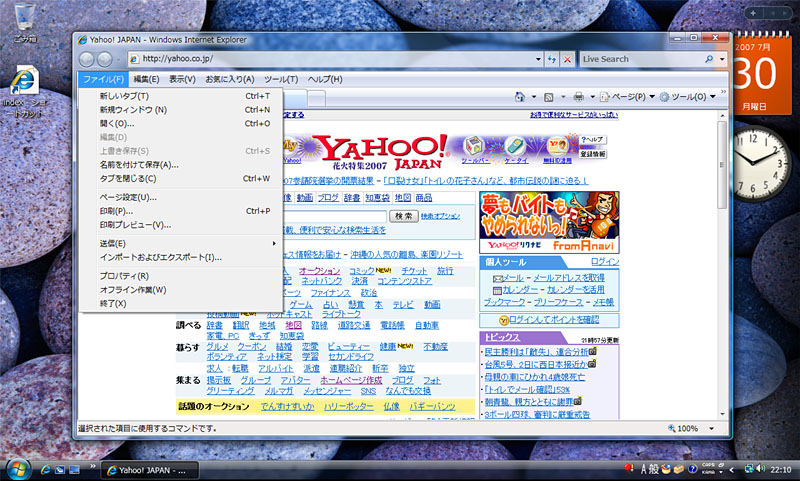The height and width of the screenshot is (481, 800).
Task: Open the お気に入り(A) Favorites menu
Action: (x=230, y=79)
